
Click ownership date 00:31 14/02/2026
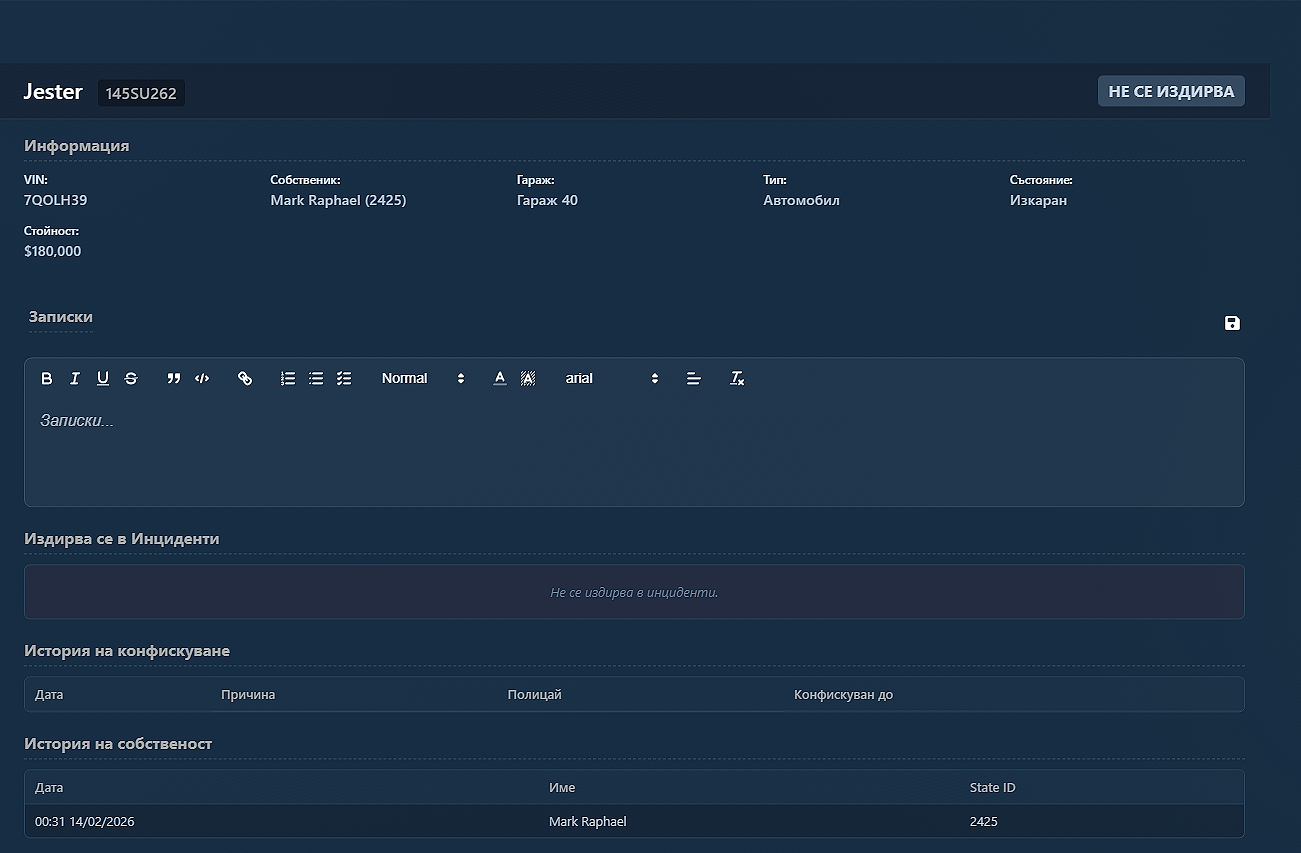tap(85, 821)
